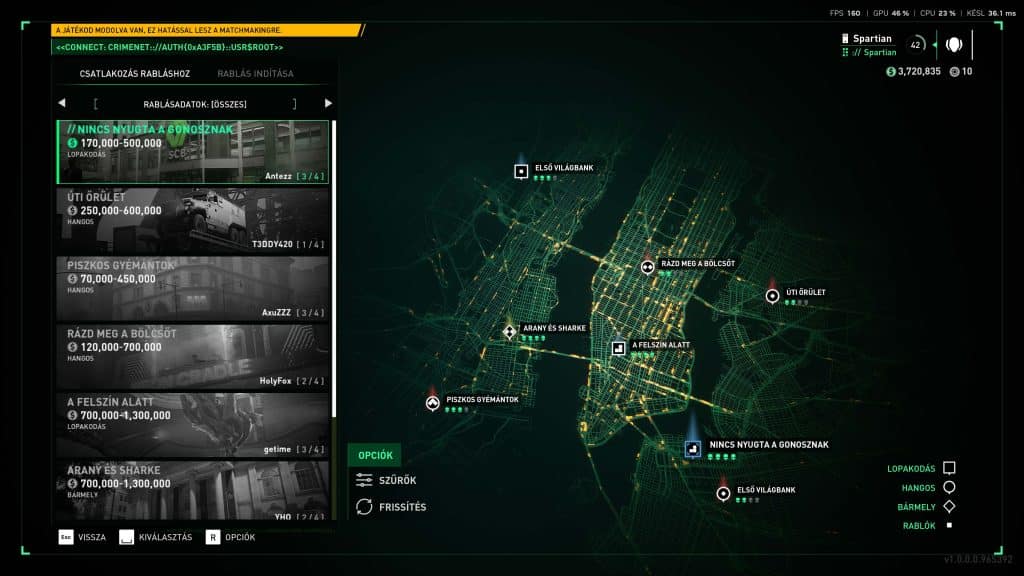Click the Arany és Sharke diamond marker
Image resolution: width=1024 pixels, height=576 pixels.
tap(509, 332)
